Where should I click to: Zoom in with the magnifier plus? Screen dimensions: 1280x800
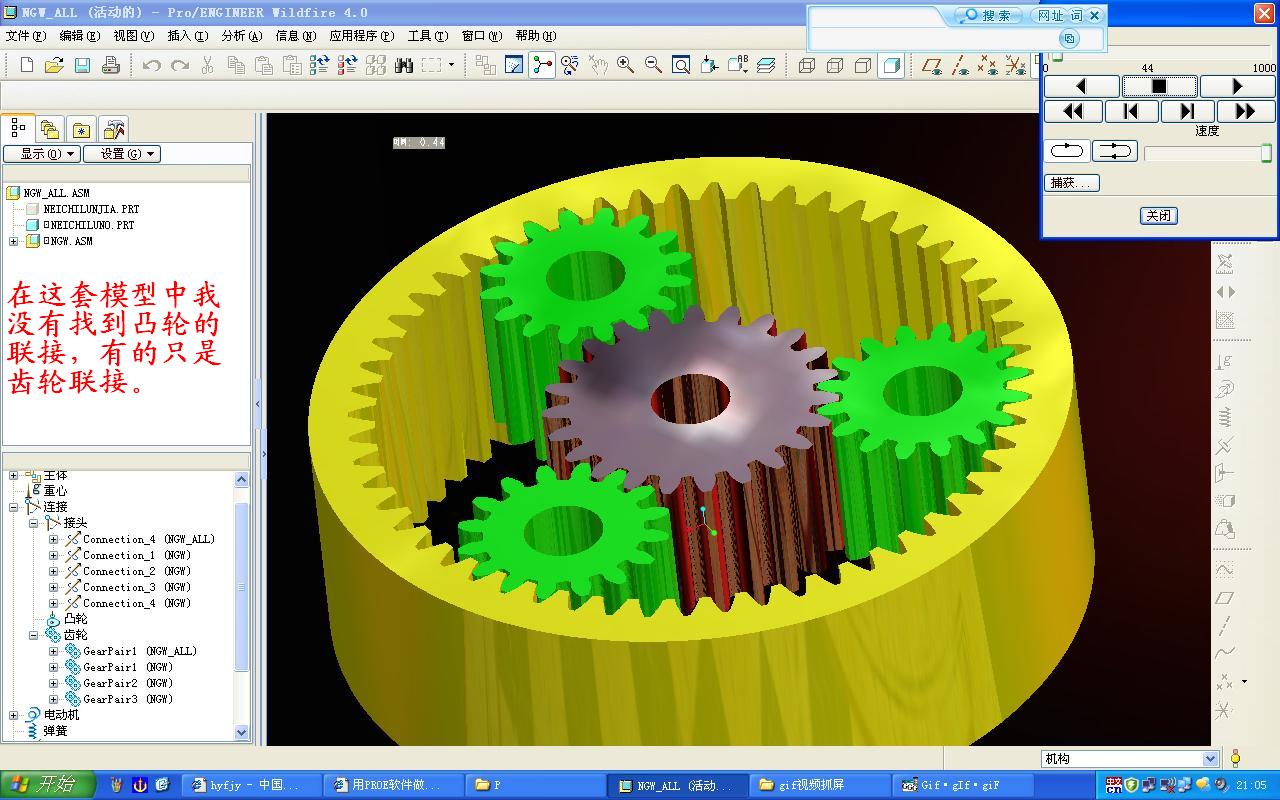pyautogui.click(x=626, y=65)
